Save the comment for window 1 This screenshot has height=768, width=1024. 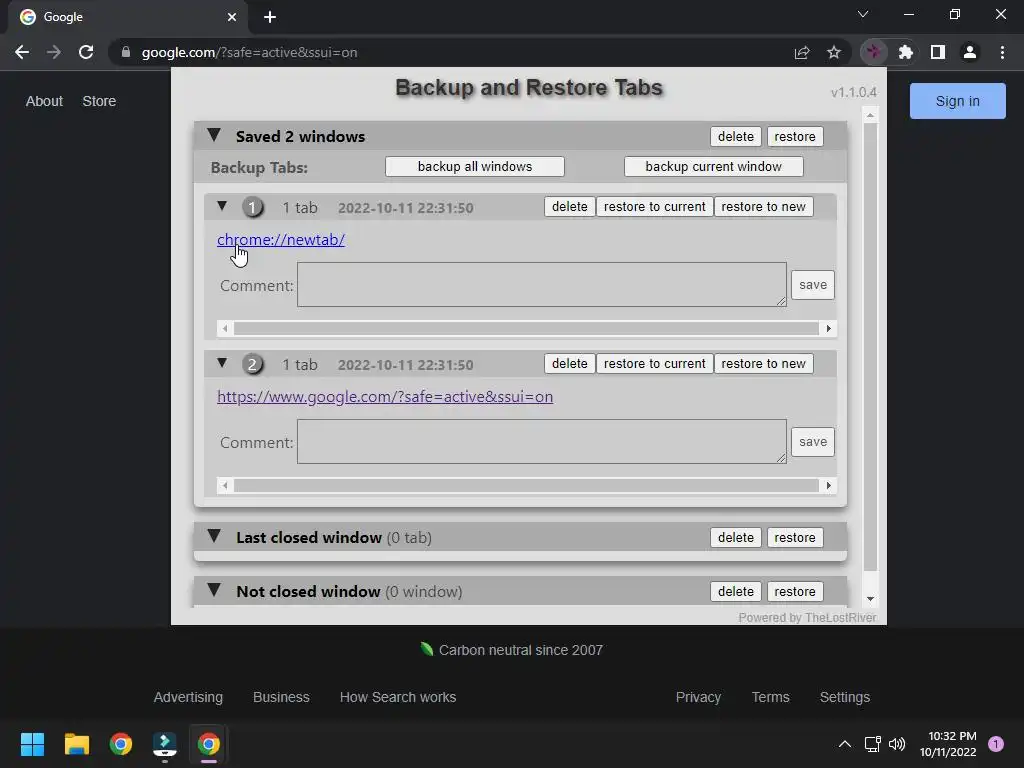812,285
